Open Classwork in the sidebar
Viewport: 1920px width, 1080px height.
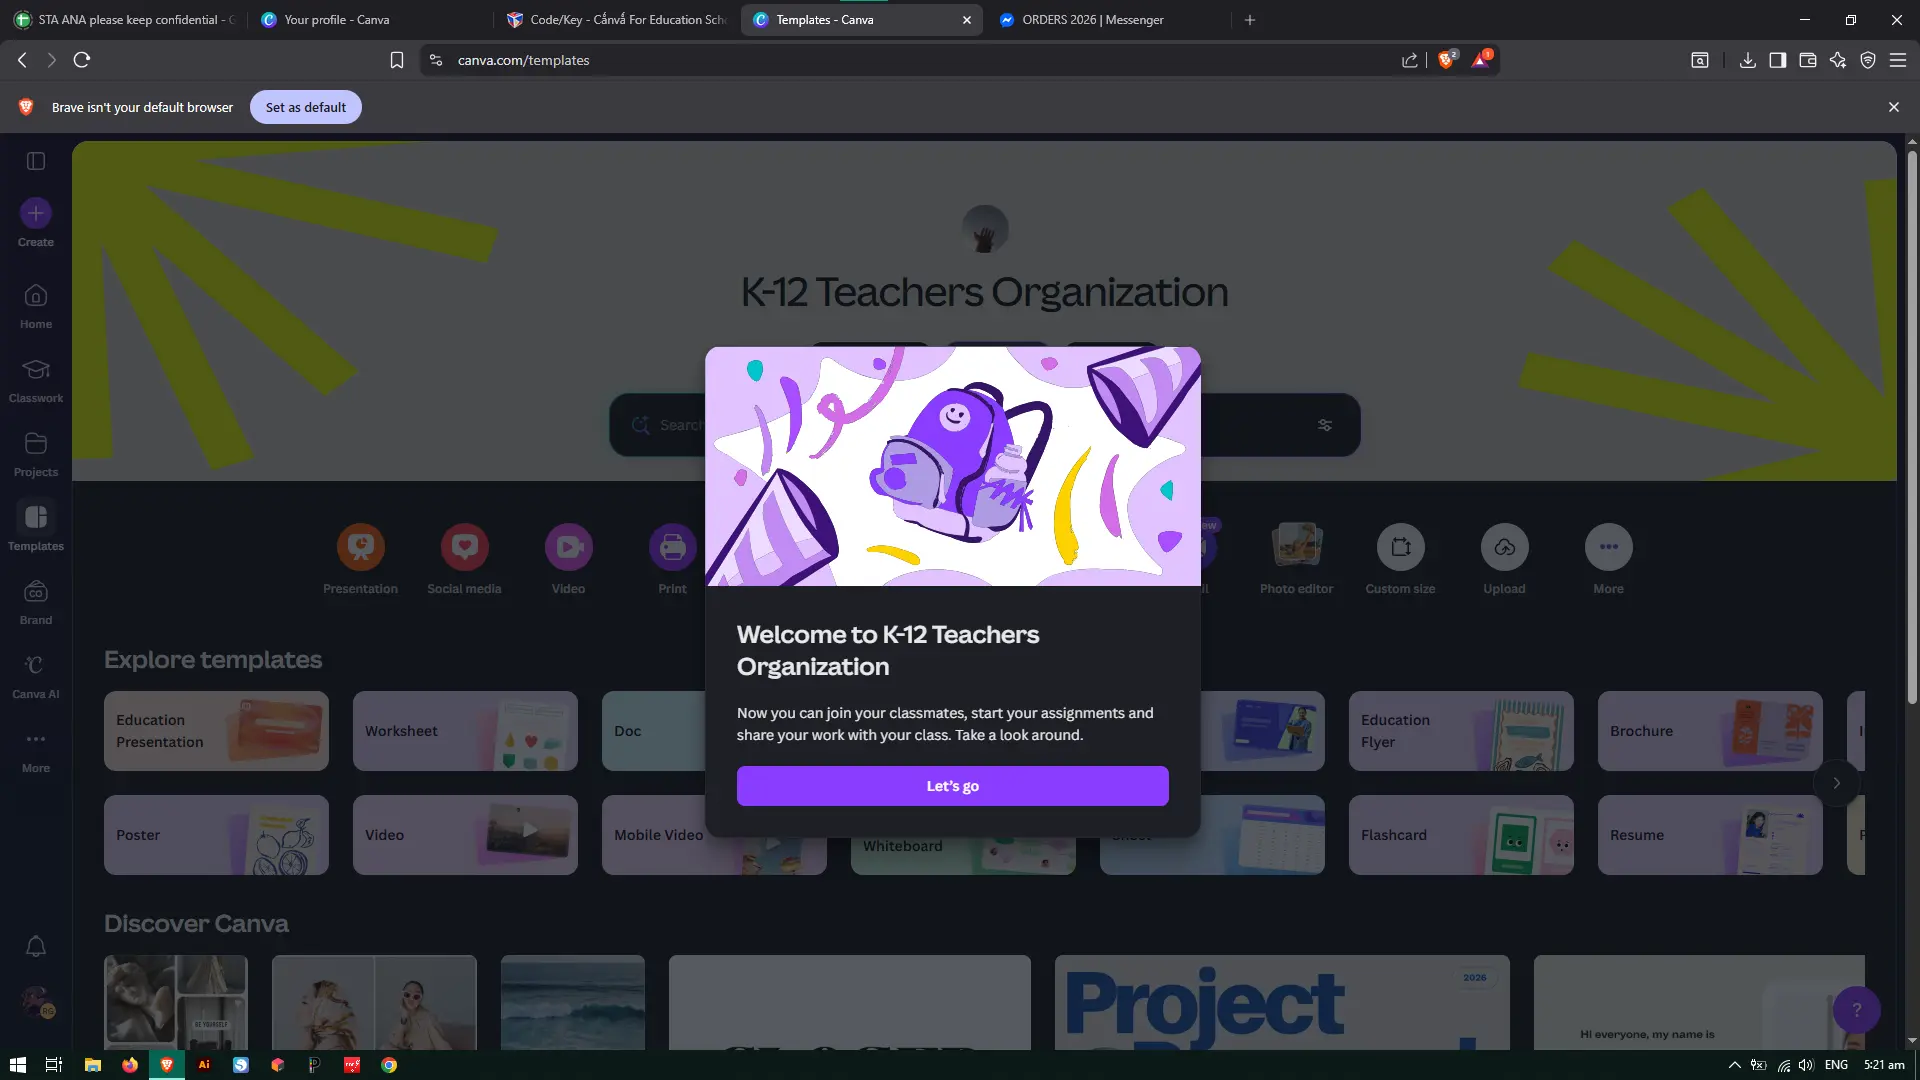click(x=36, y=380)
